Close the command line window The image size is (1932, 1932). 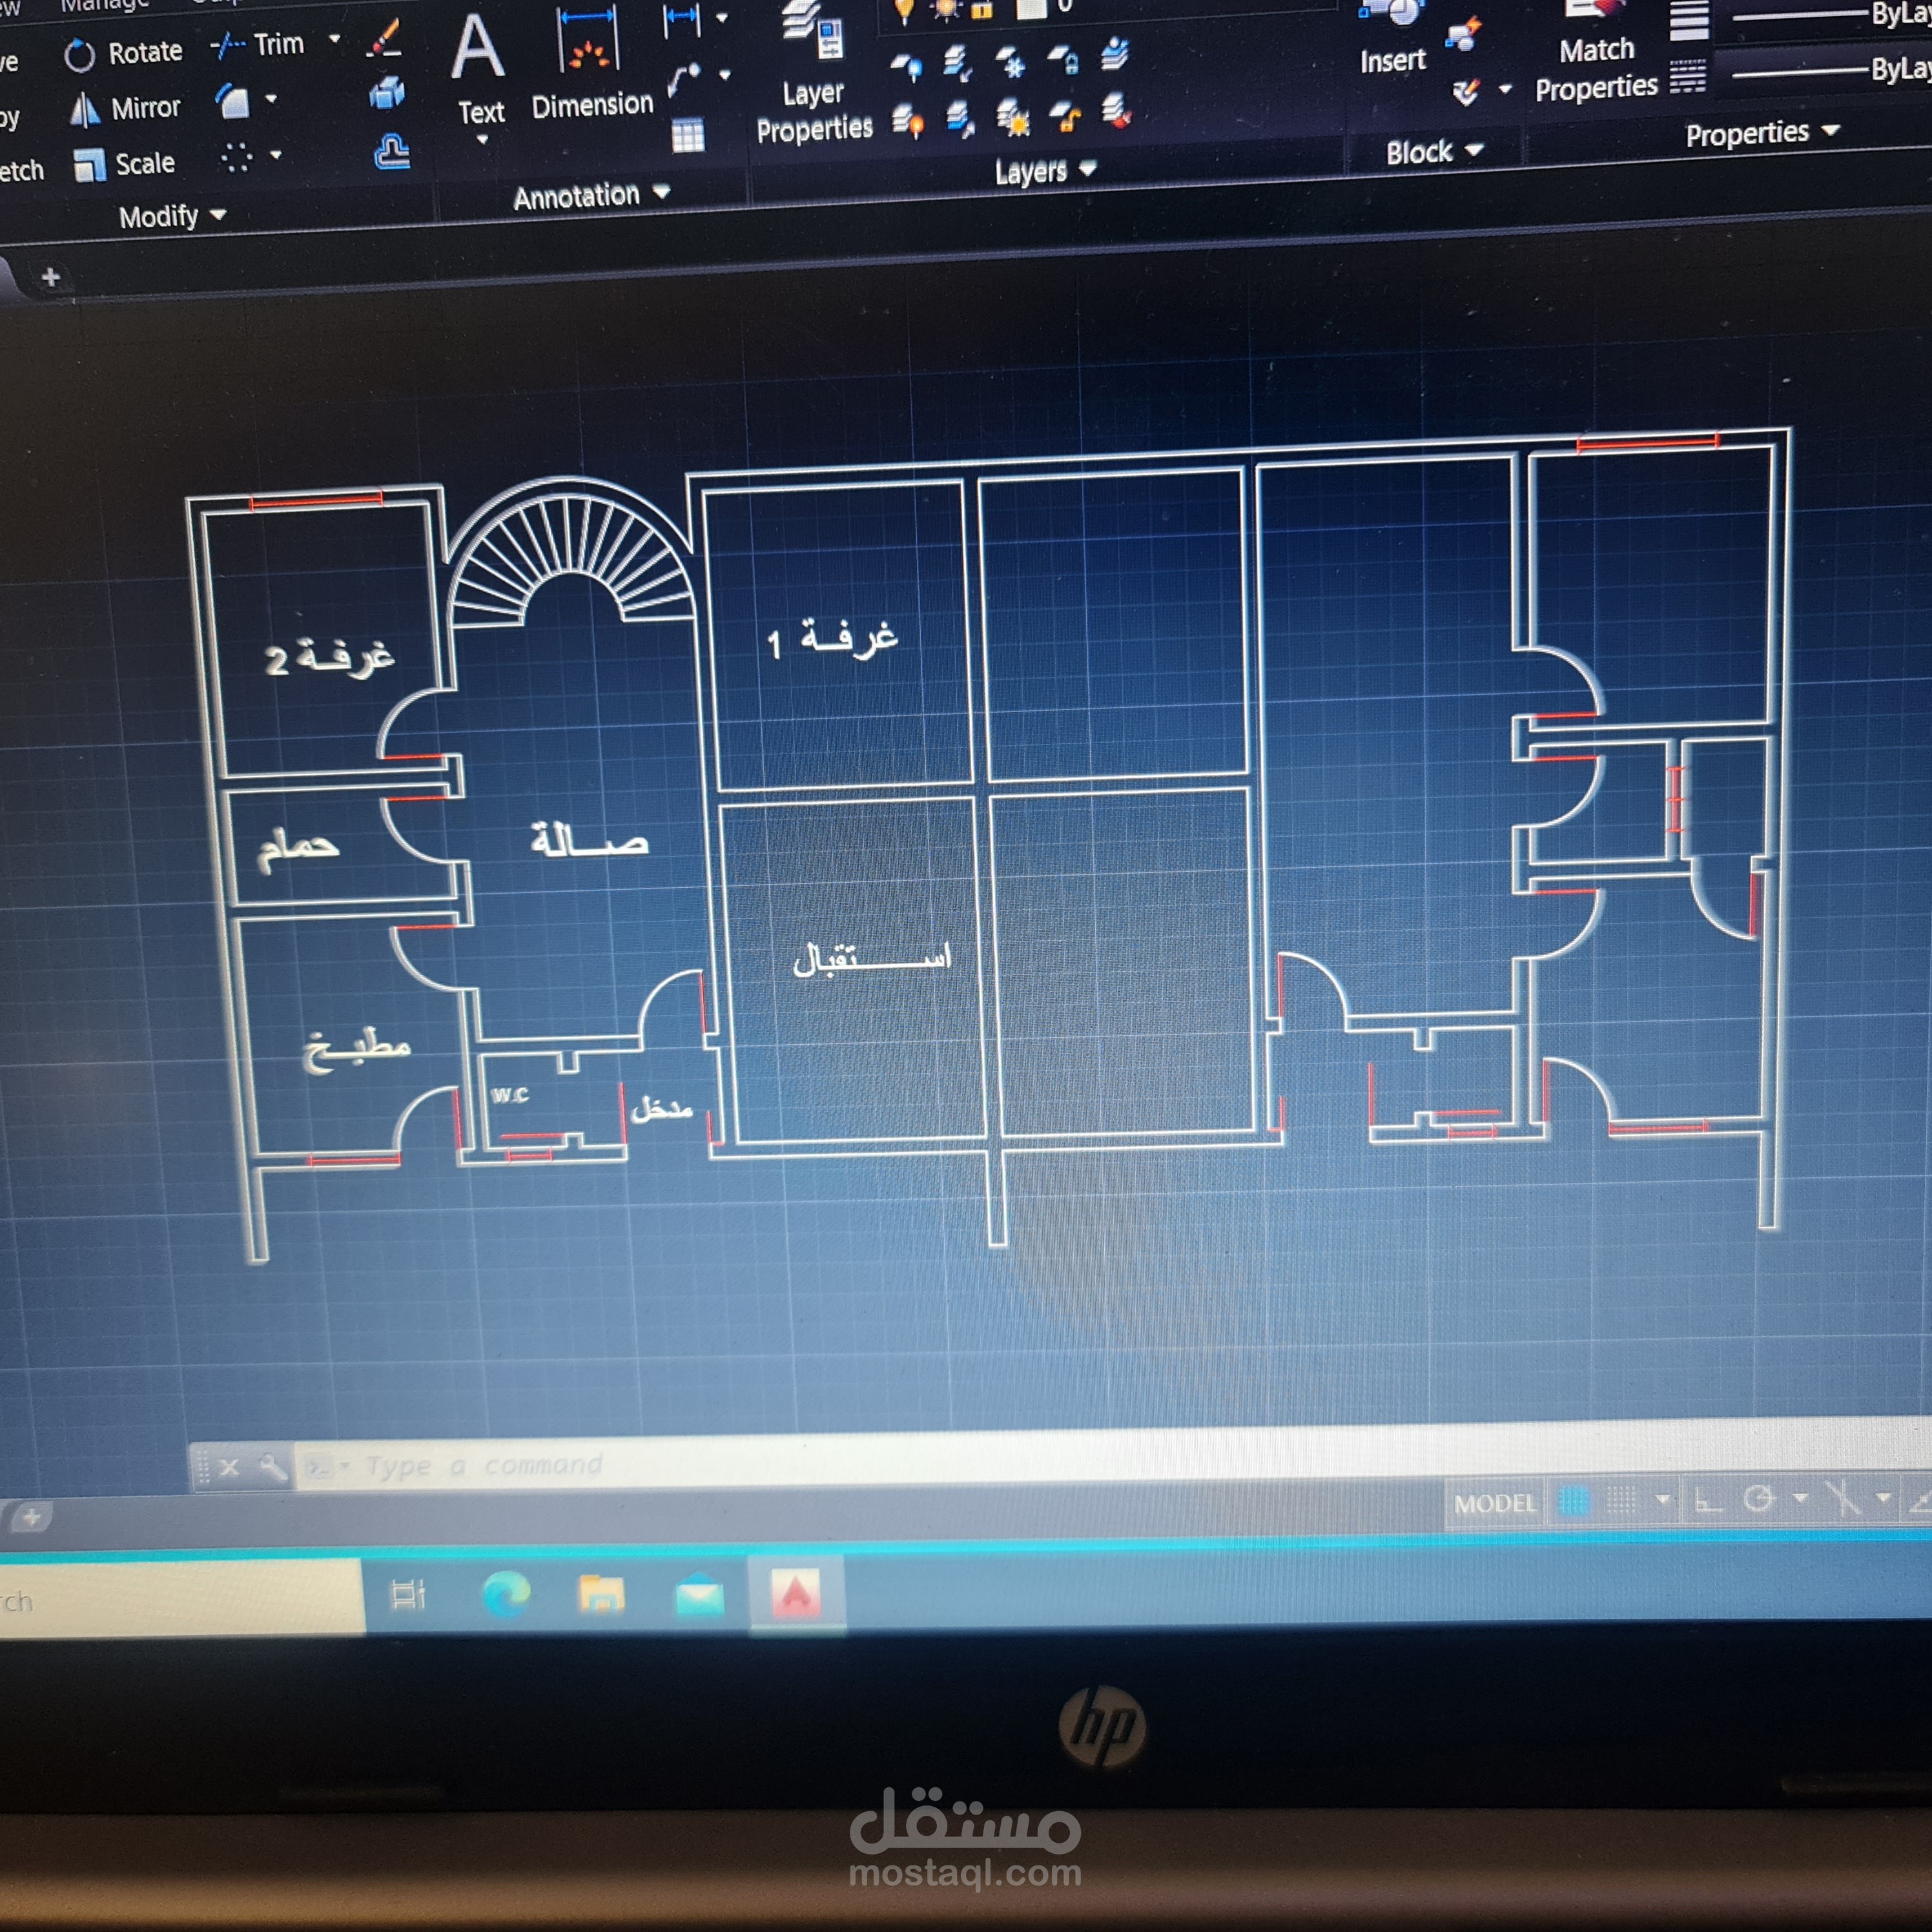[x=229, y=1467]
